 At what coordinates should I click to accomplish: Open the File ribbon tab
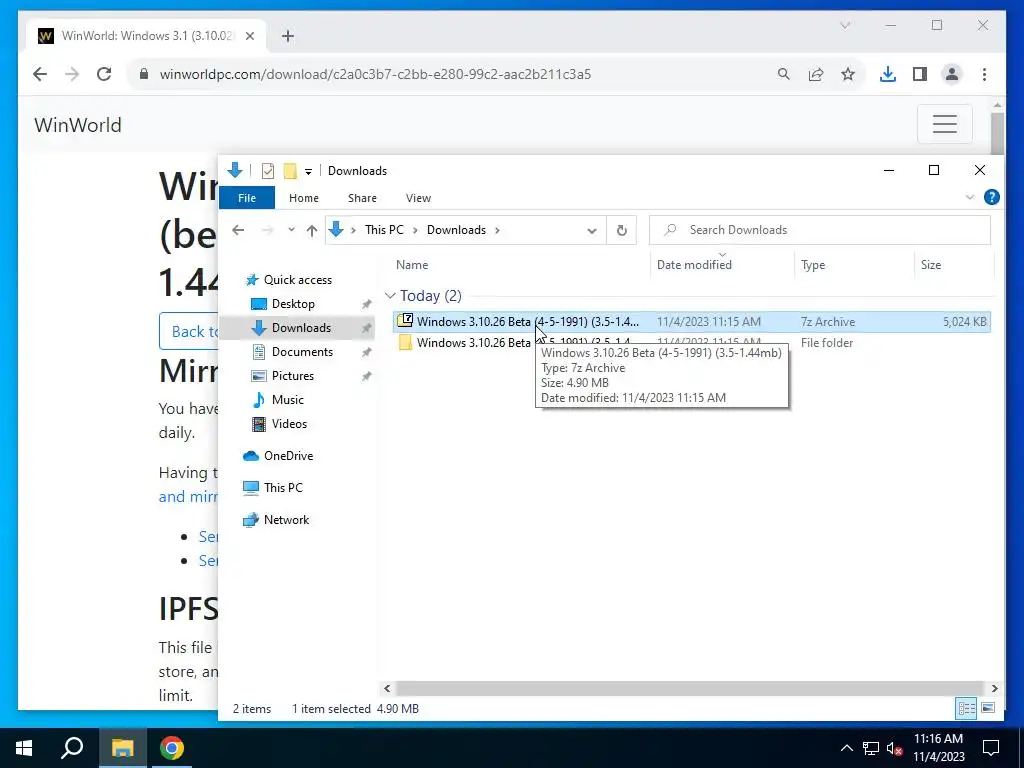(247, 198)
